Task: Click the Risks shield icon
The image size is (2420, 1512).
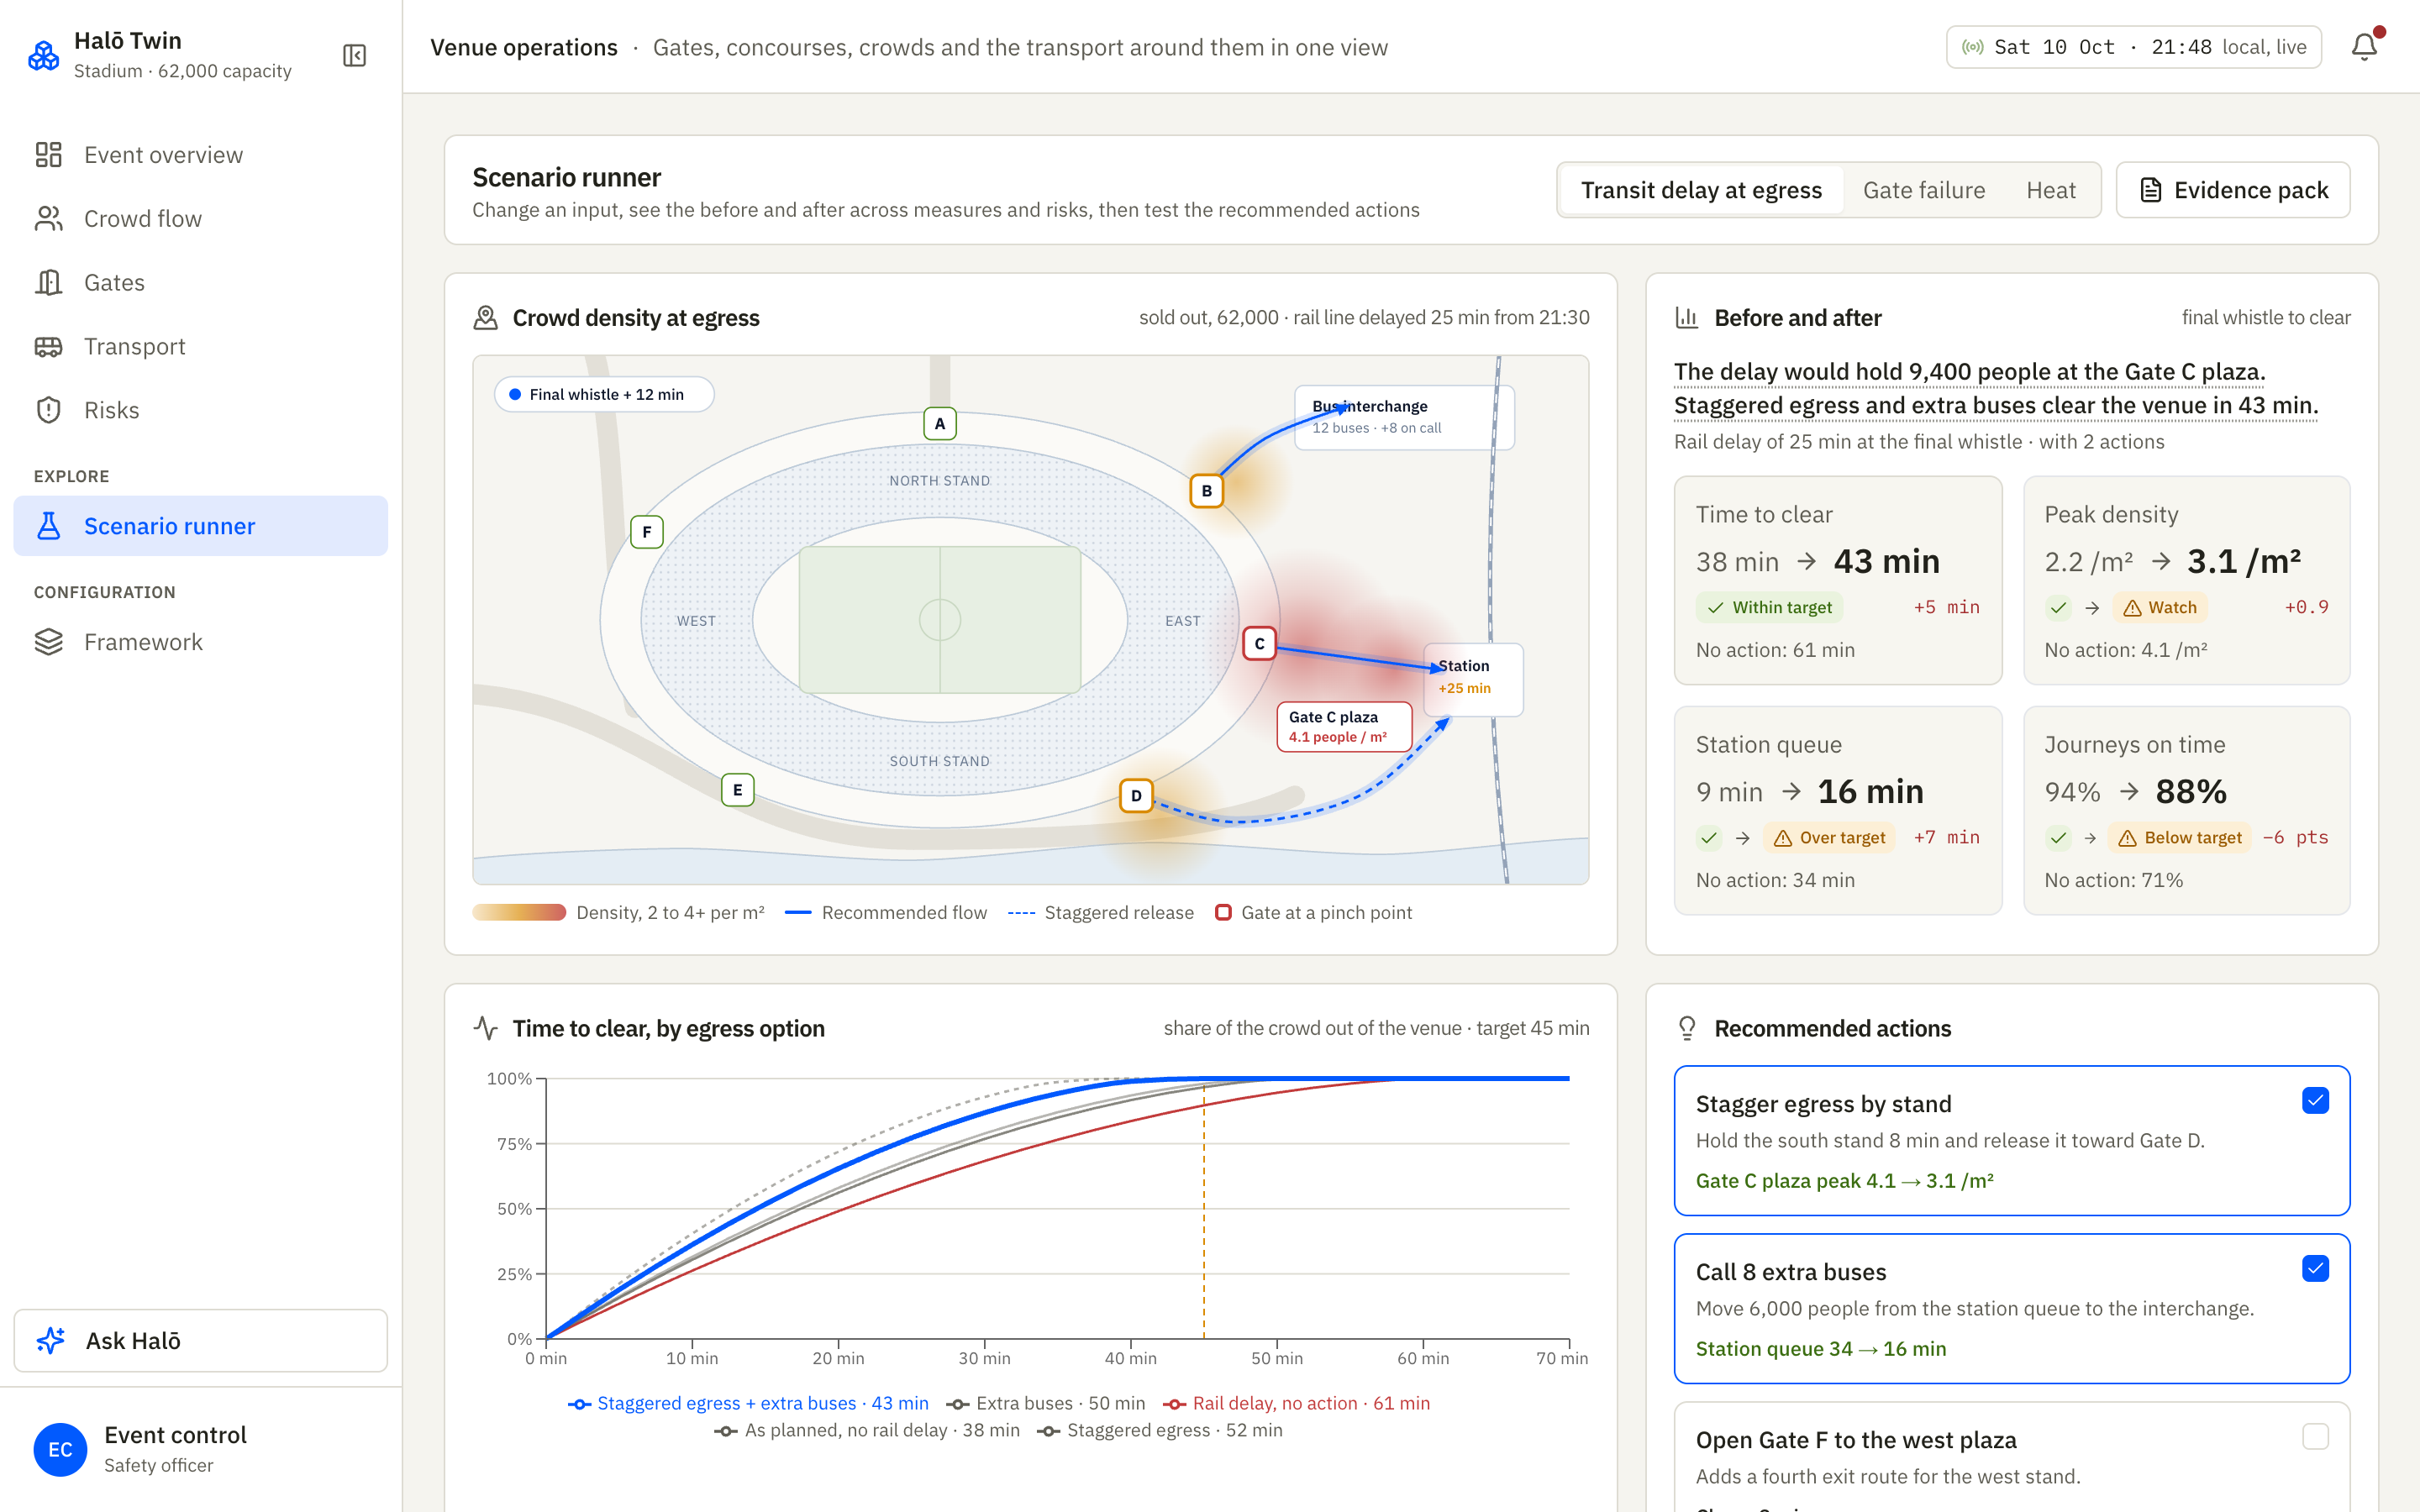Action: (x=48, y=410)
